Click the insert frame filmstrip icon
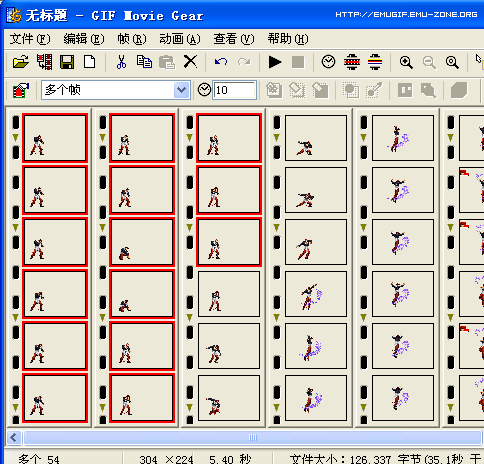This screenshot has height=464, width=484. click(45, 62)
